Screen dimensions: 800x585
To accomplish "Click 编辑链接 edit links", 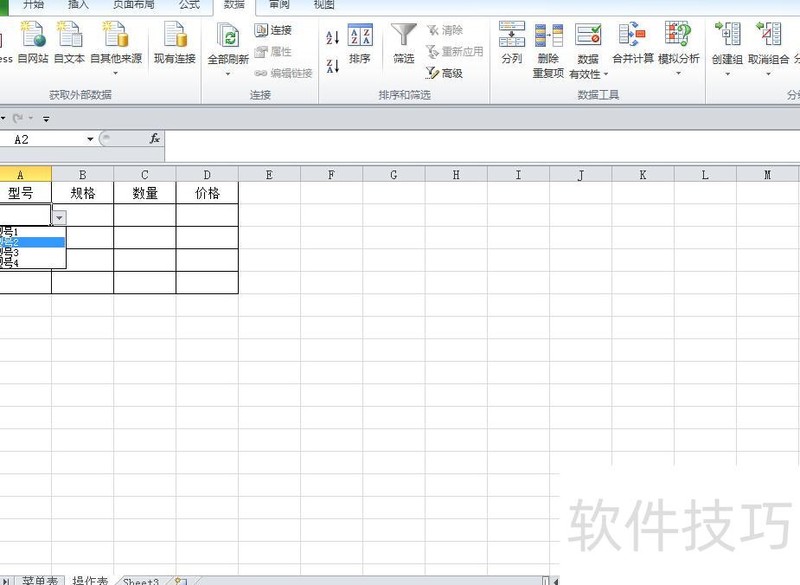I will (284, 73).
